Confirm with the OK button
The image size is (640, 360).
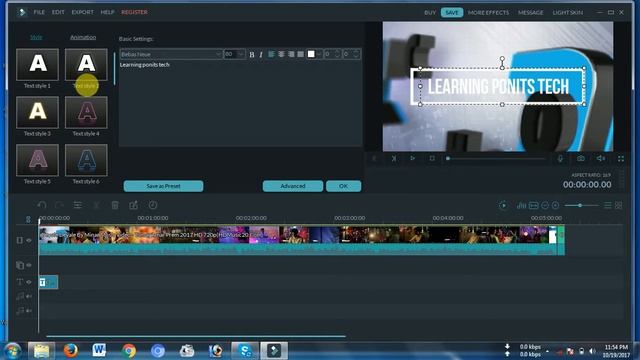343,186
